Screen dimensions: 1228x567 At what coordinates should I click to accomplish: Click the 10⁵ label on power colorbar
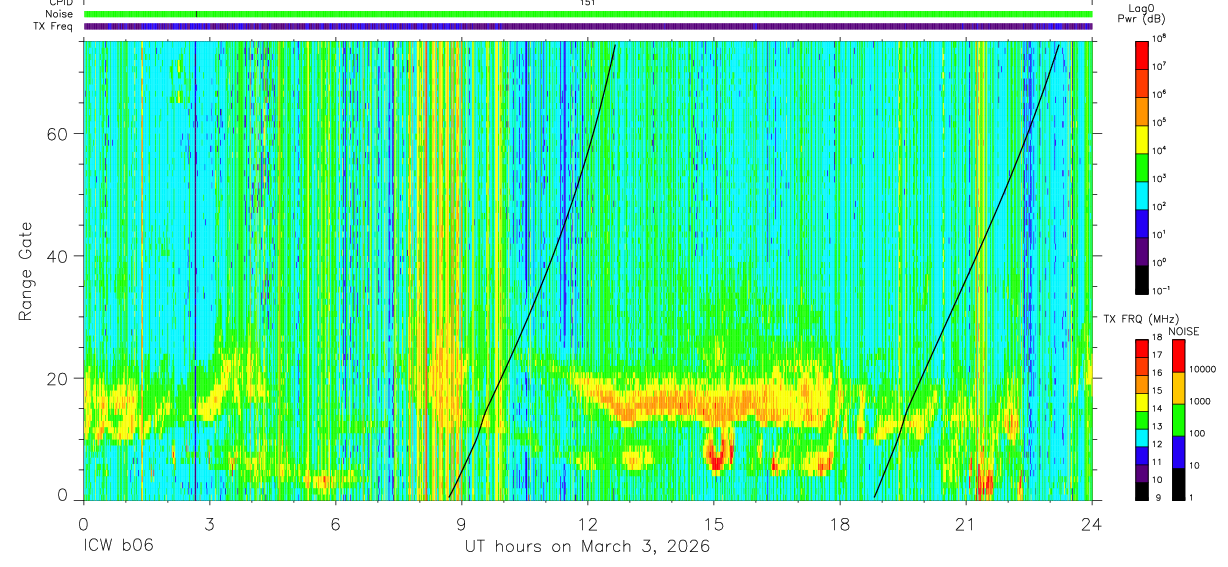1160,121
